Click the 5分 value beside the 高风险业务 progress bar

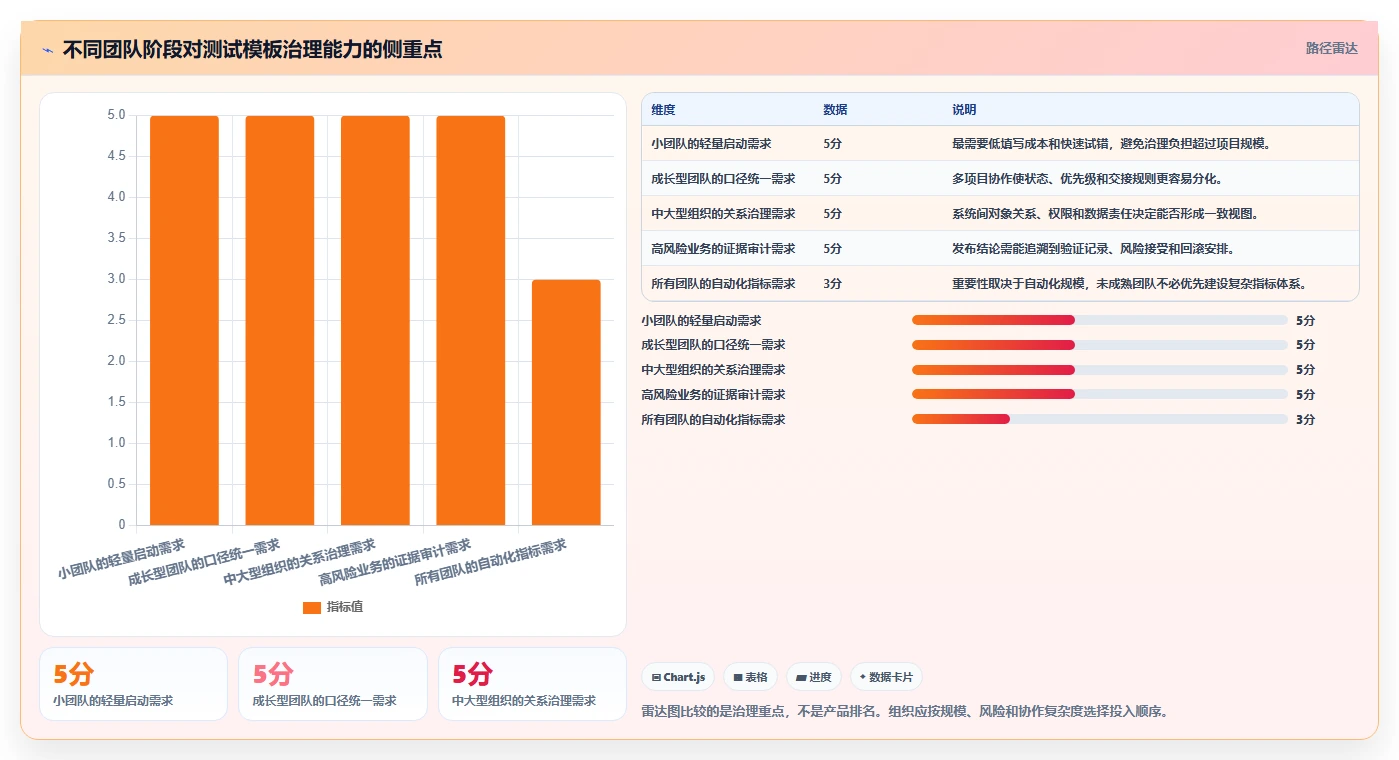[1305, 395]
